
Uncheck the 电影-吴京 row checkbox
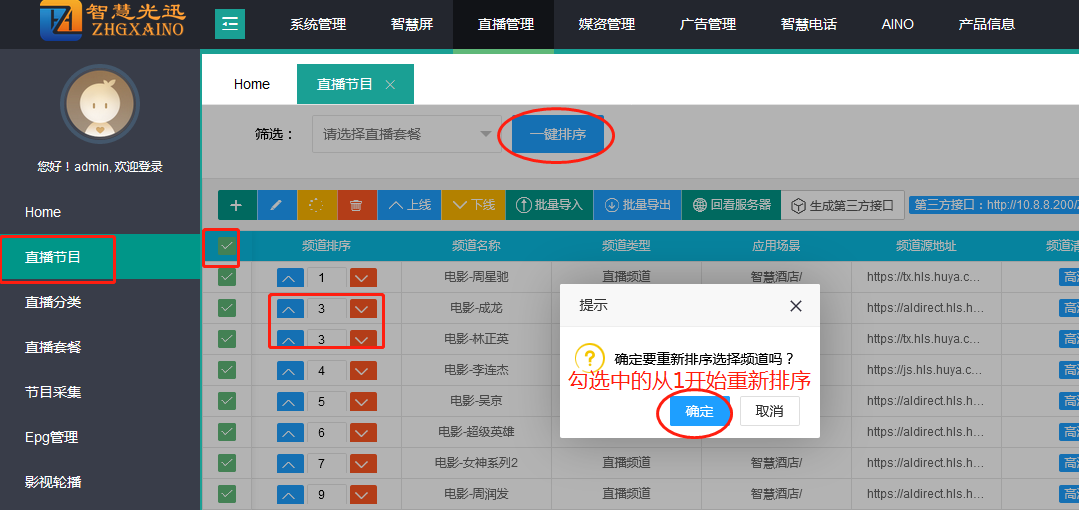pos(227,401)
